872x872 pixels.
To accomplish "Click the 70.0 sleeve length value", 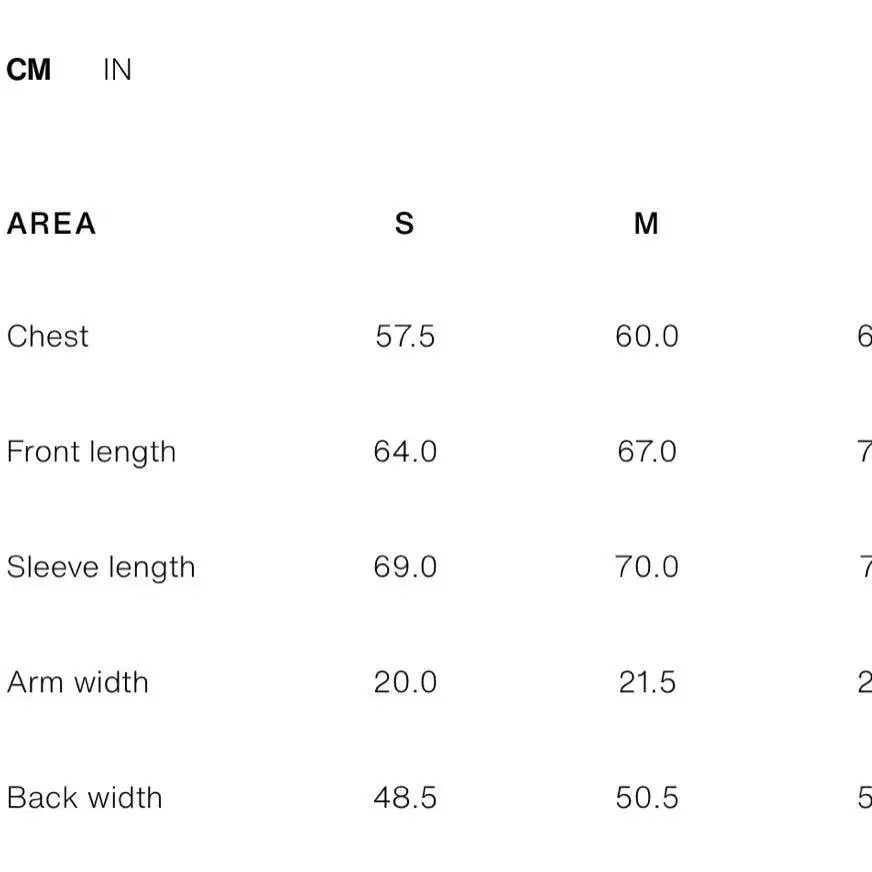I will pos(646,567).
